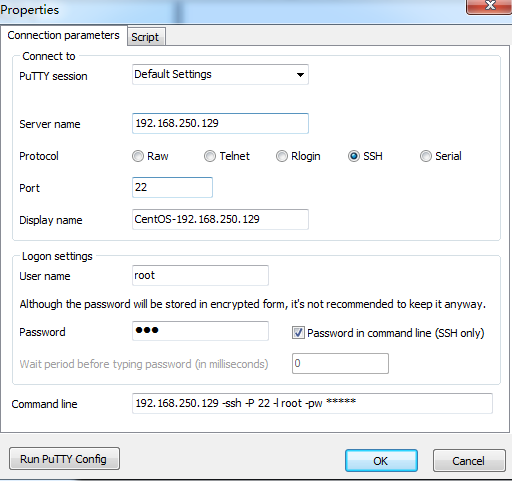The height and width of the screenshot is (481, 512).
Task: Click the Display name field
Action: tap(220, 219)
